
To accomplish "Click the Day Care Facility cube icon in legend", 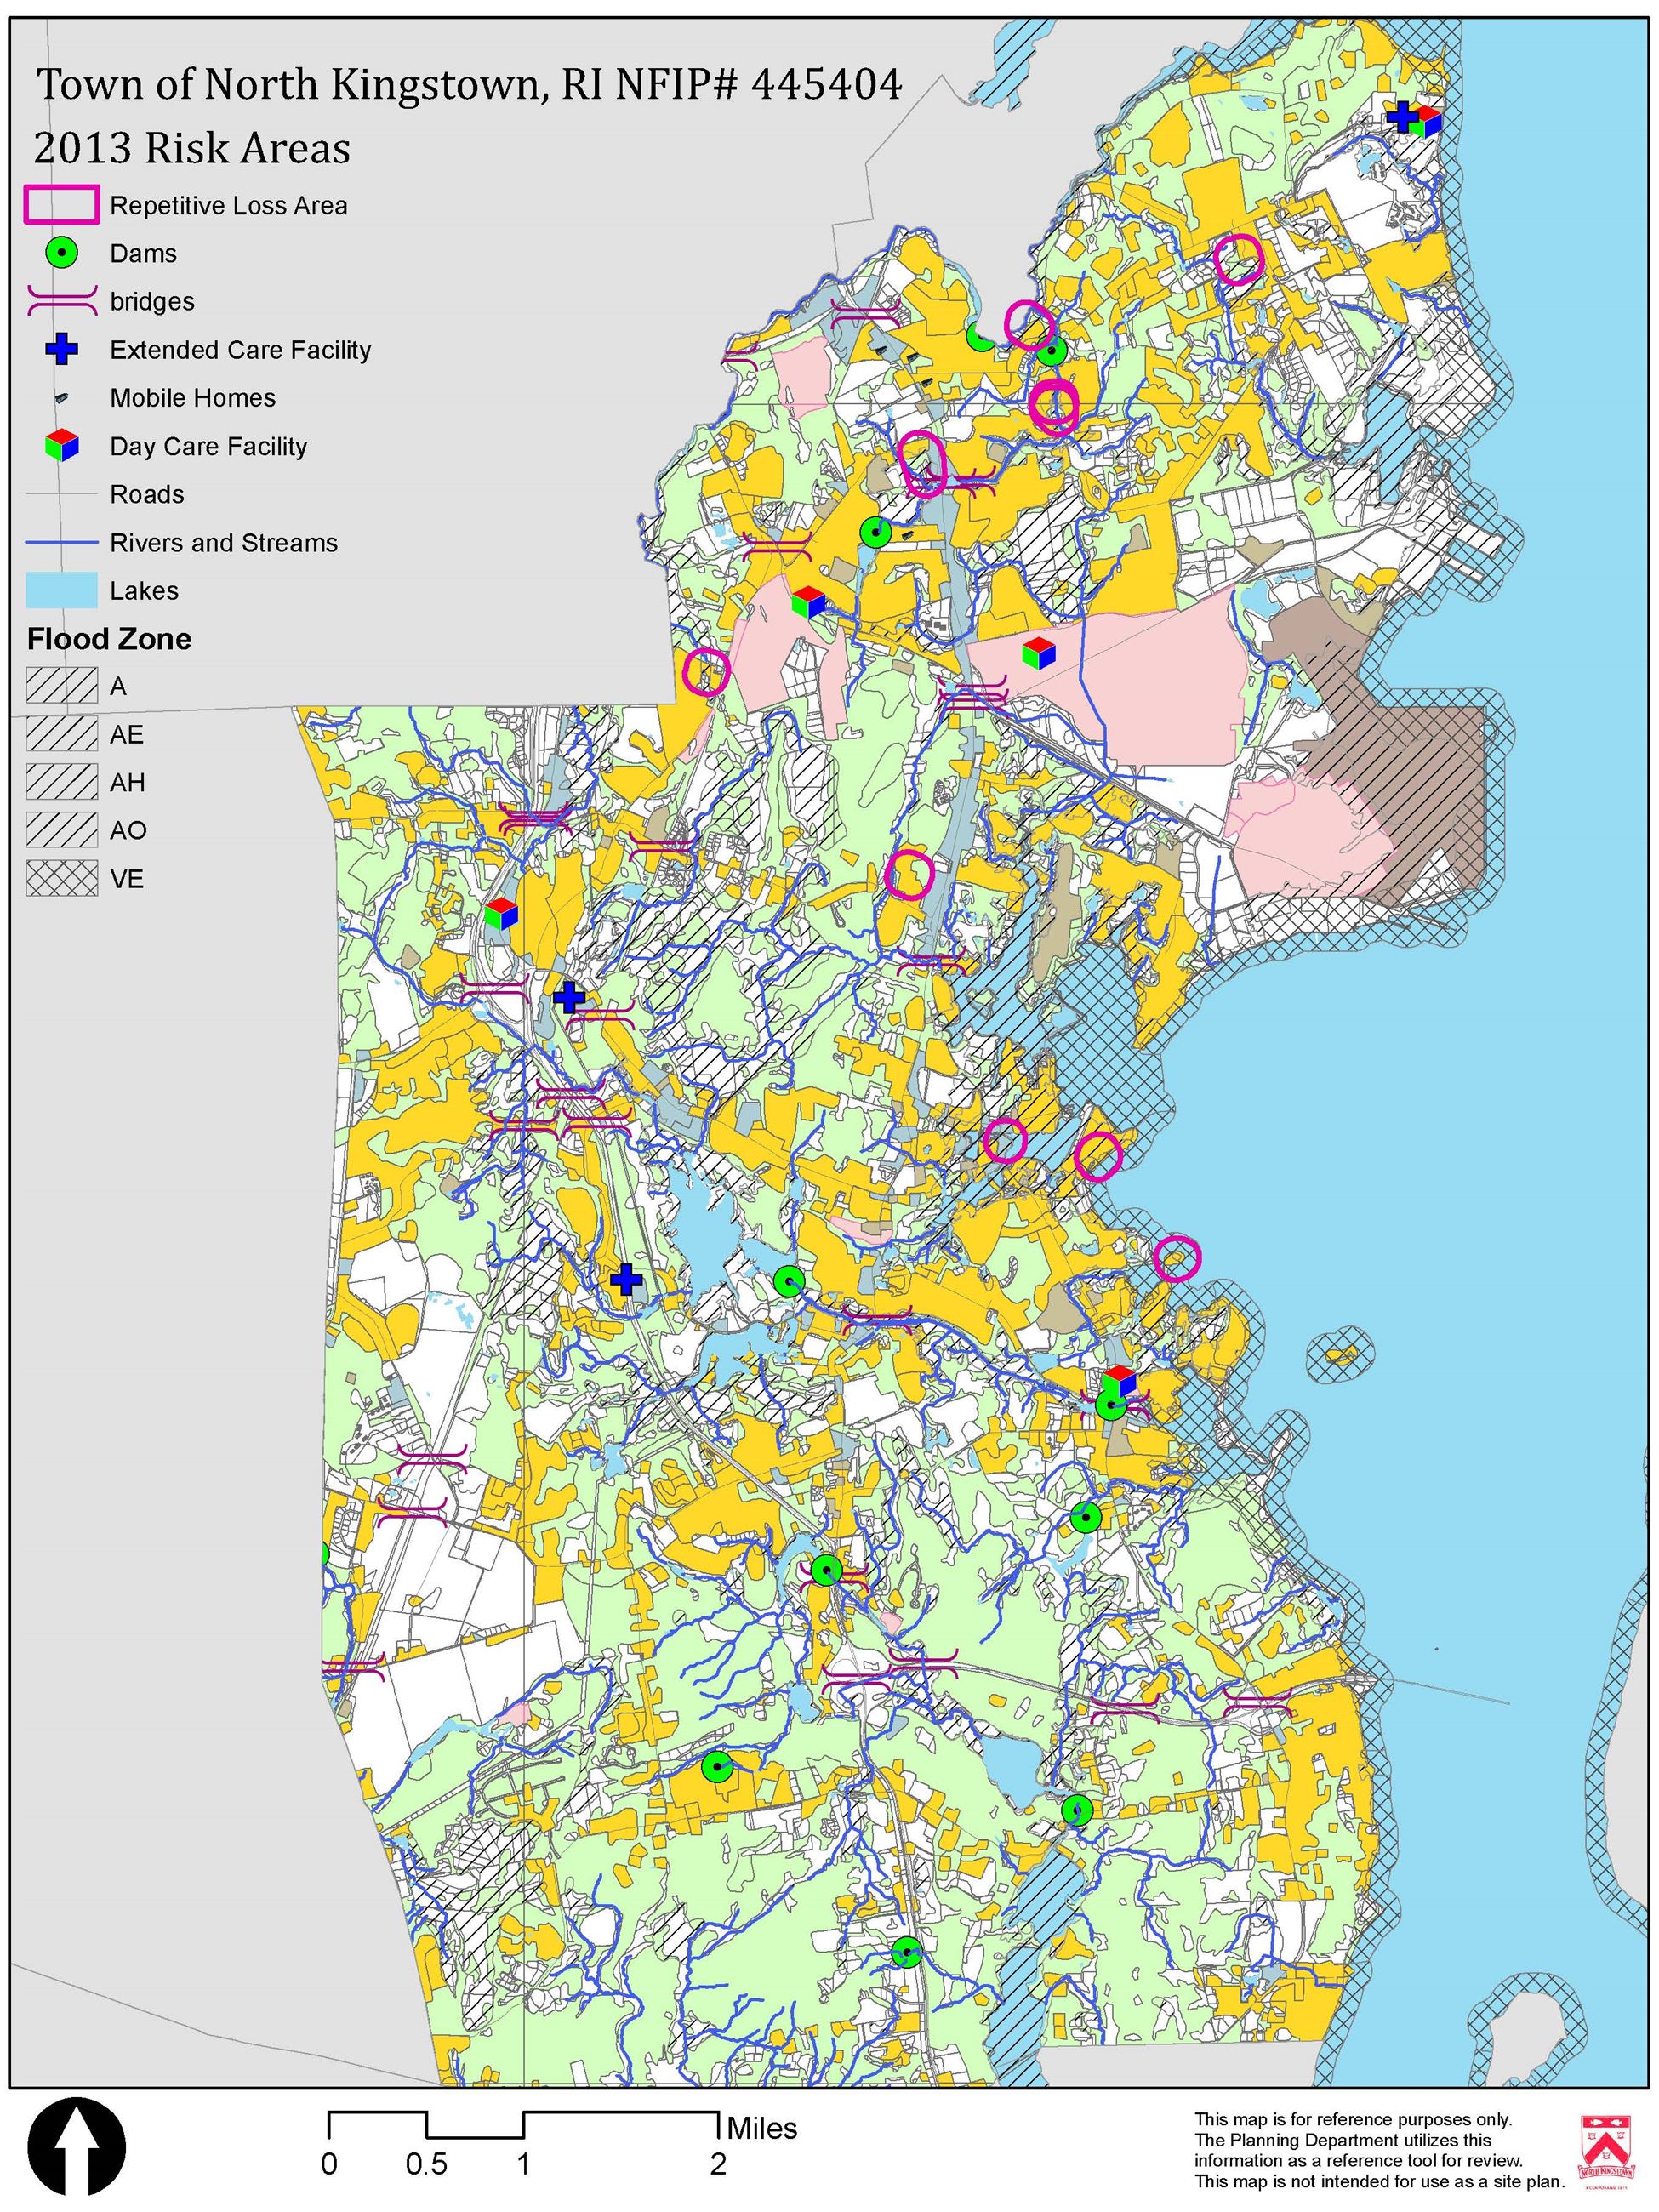I will pyautogui.click(x=62, y=447).
